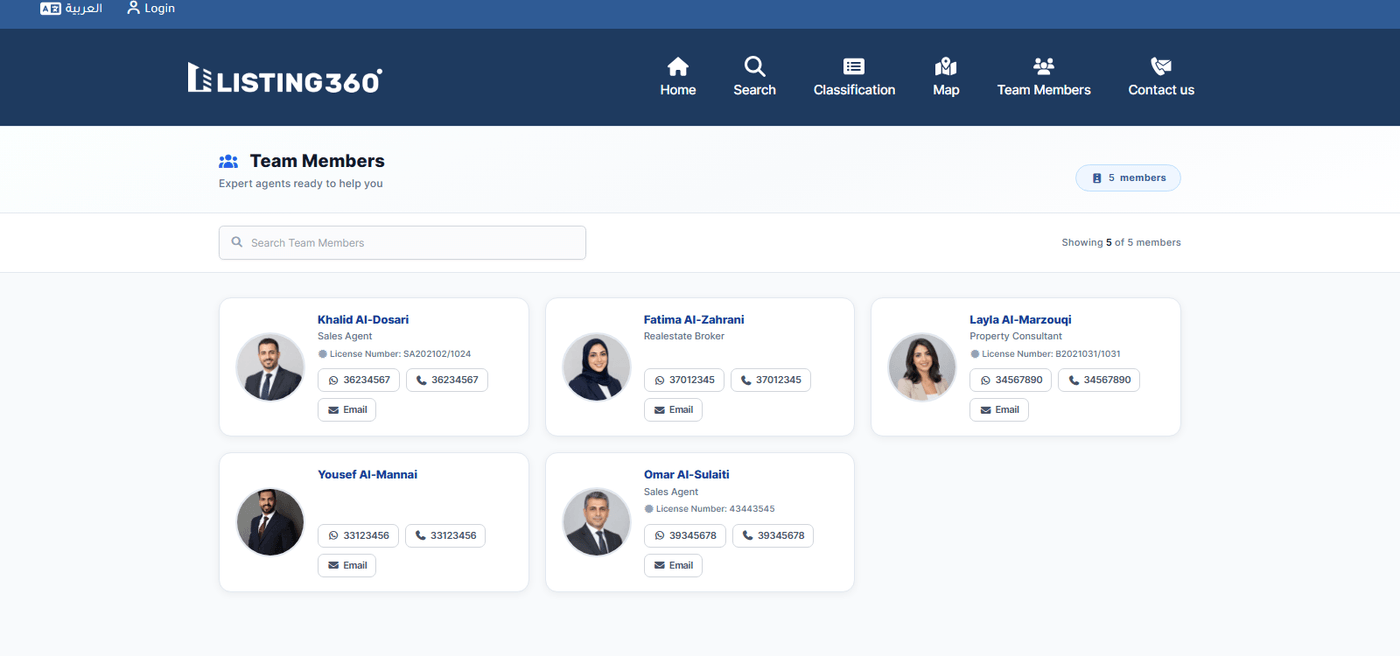This screenshot has height=656, width=1400.
Task: Open the Classification menu item
Action: pos(854,77)
